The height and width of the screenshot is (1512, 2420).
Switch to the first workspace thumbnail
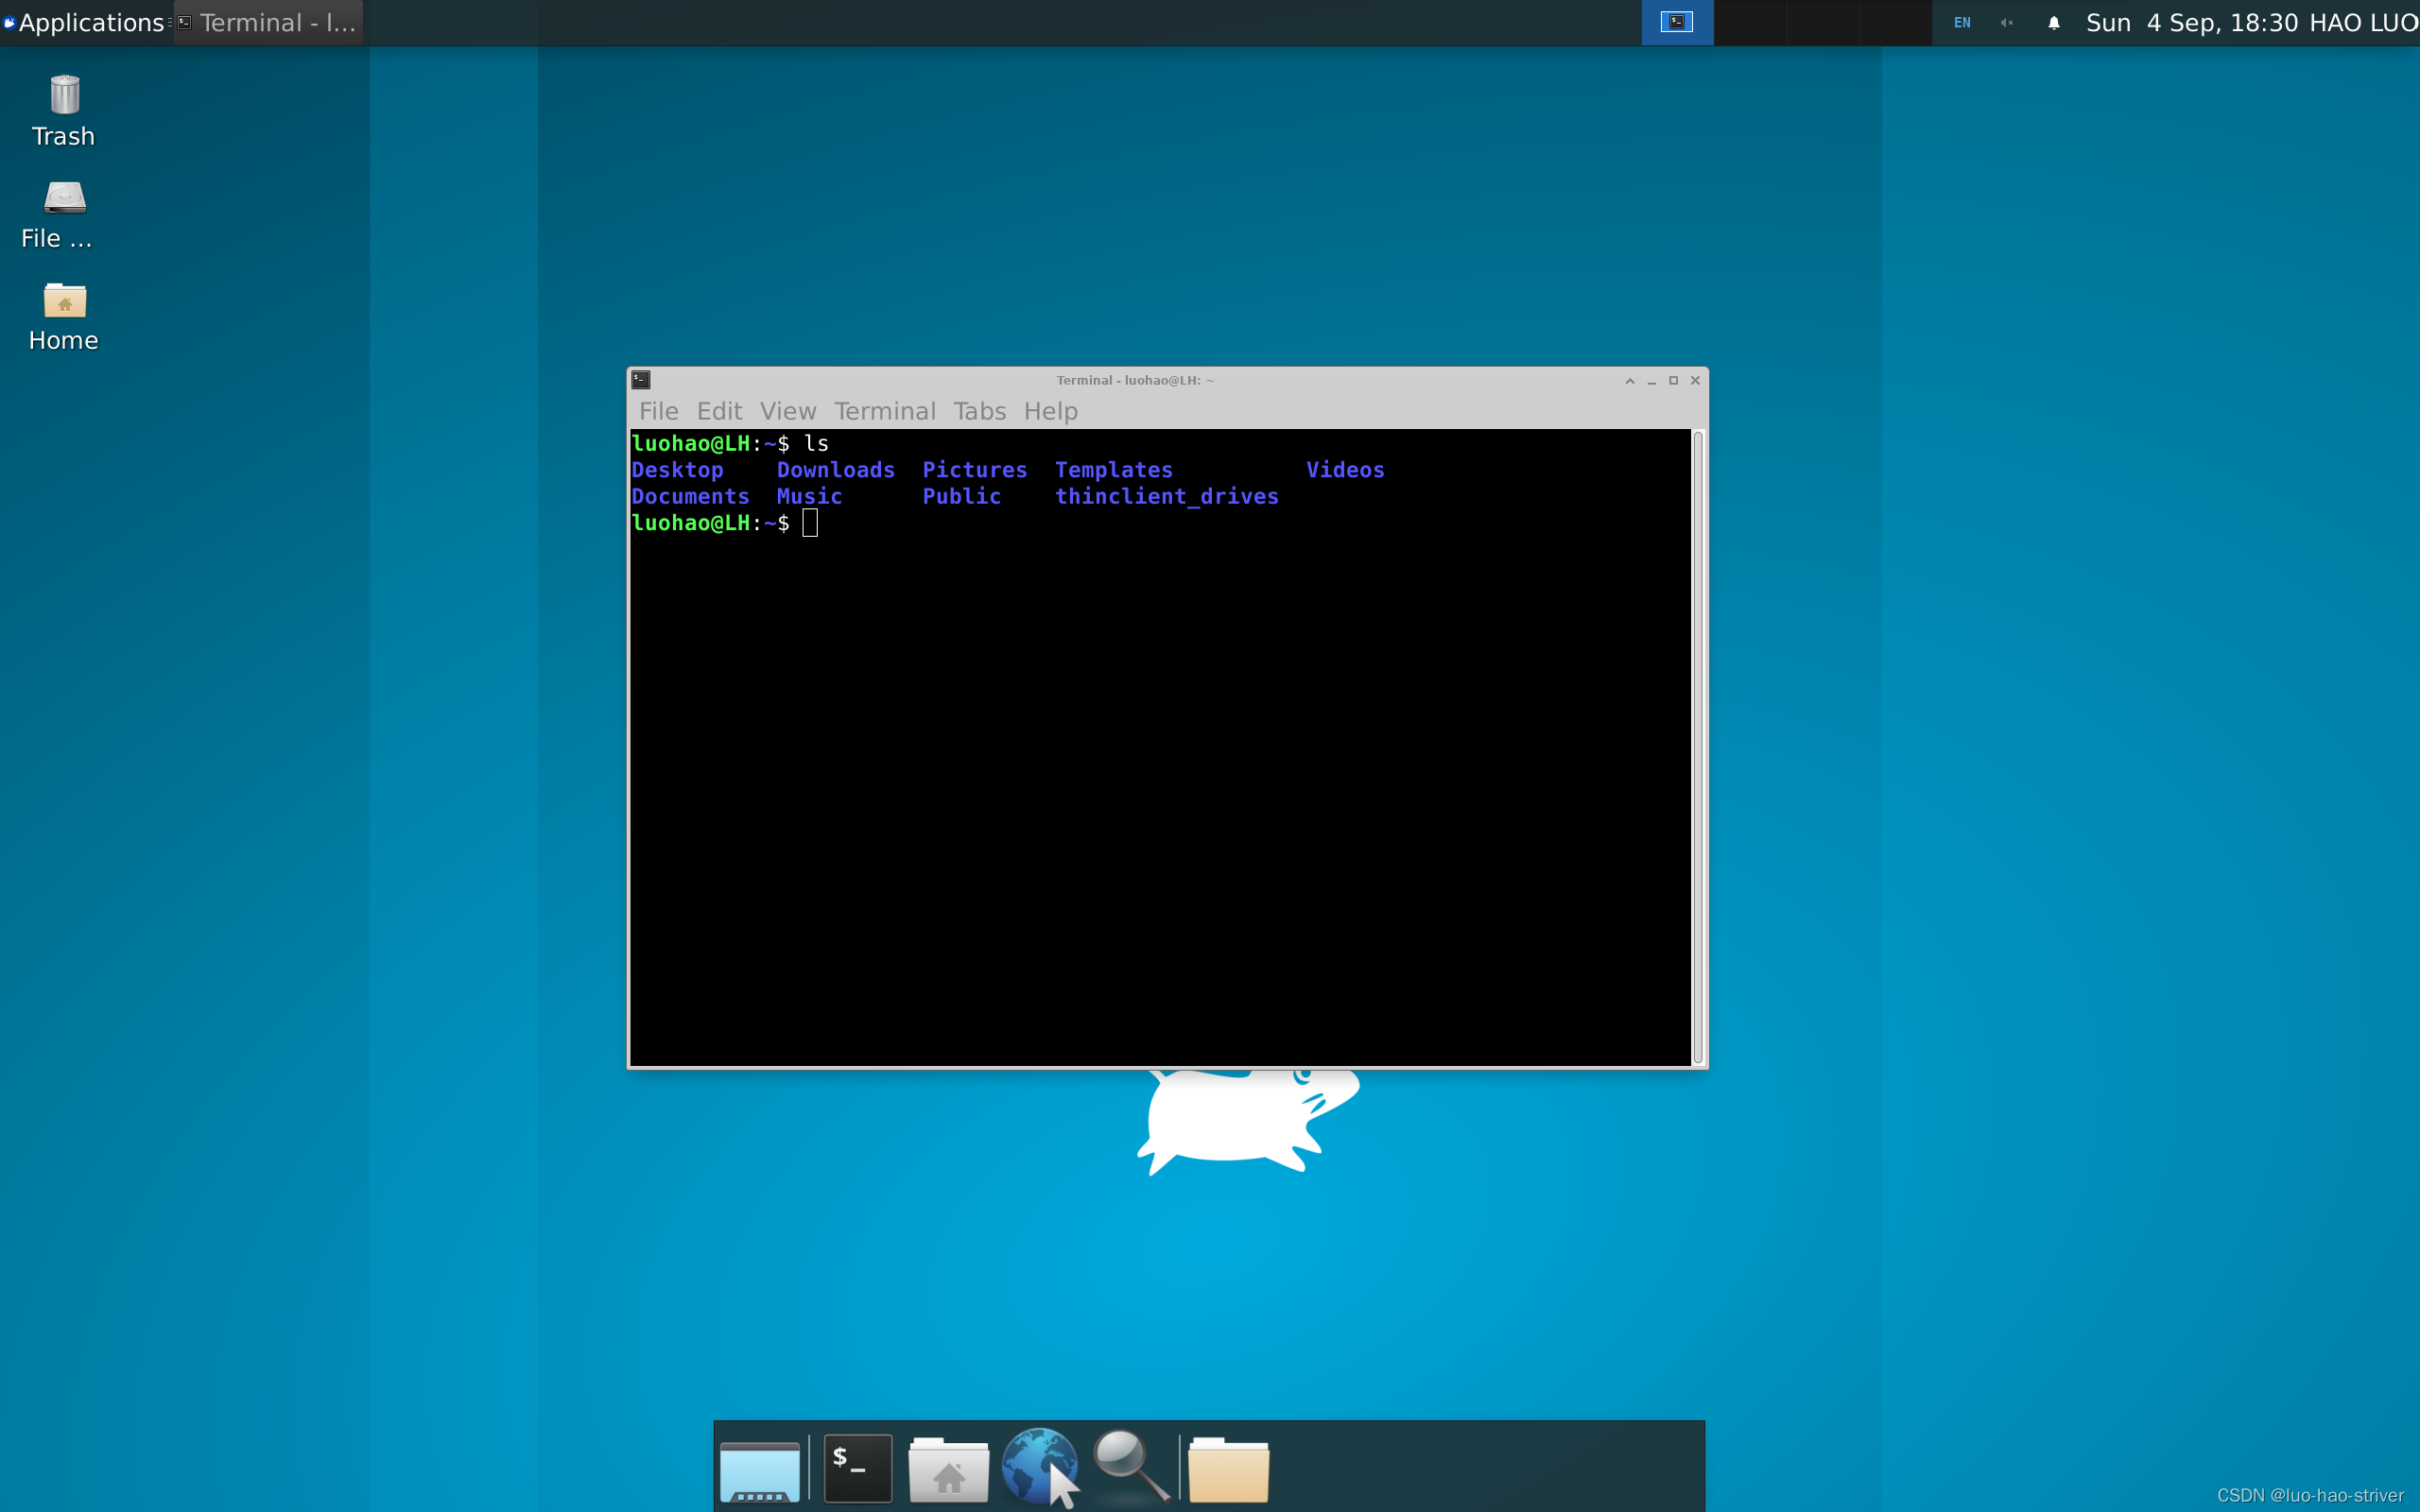pos(1677,22)
